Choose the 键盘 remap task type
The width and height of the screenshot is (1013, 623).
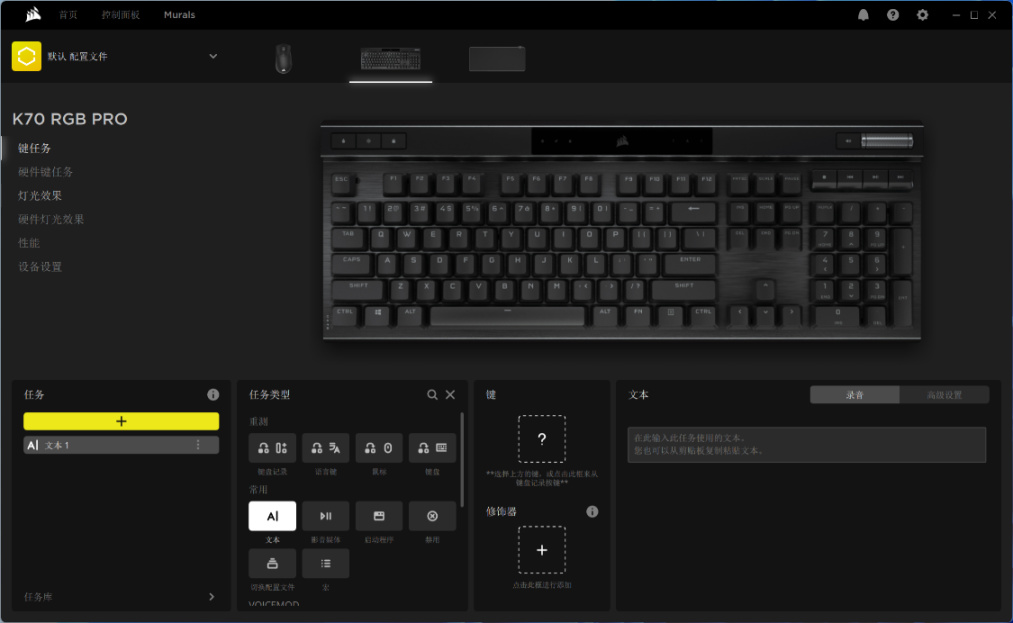[432, 448]
